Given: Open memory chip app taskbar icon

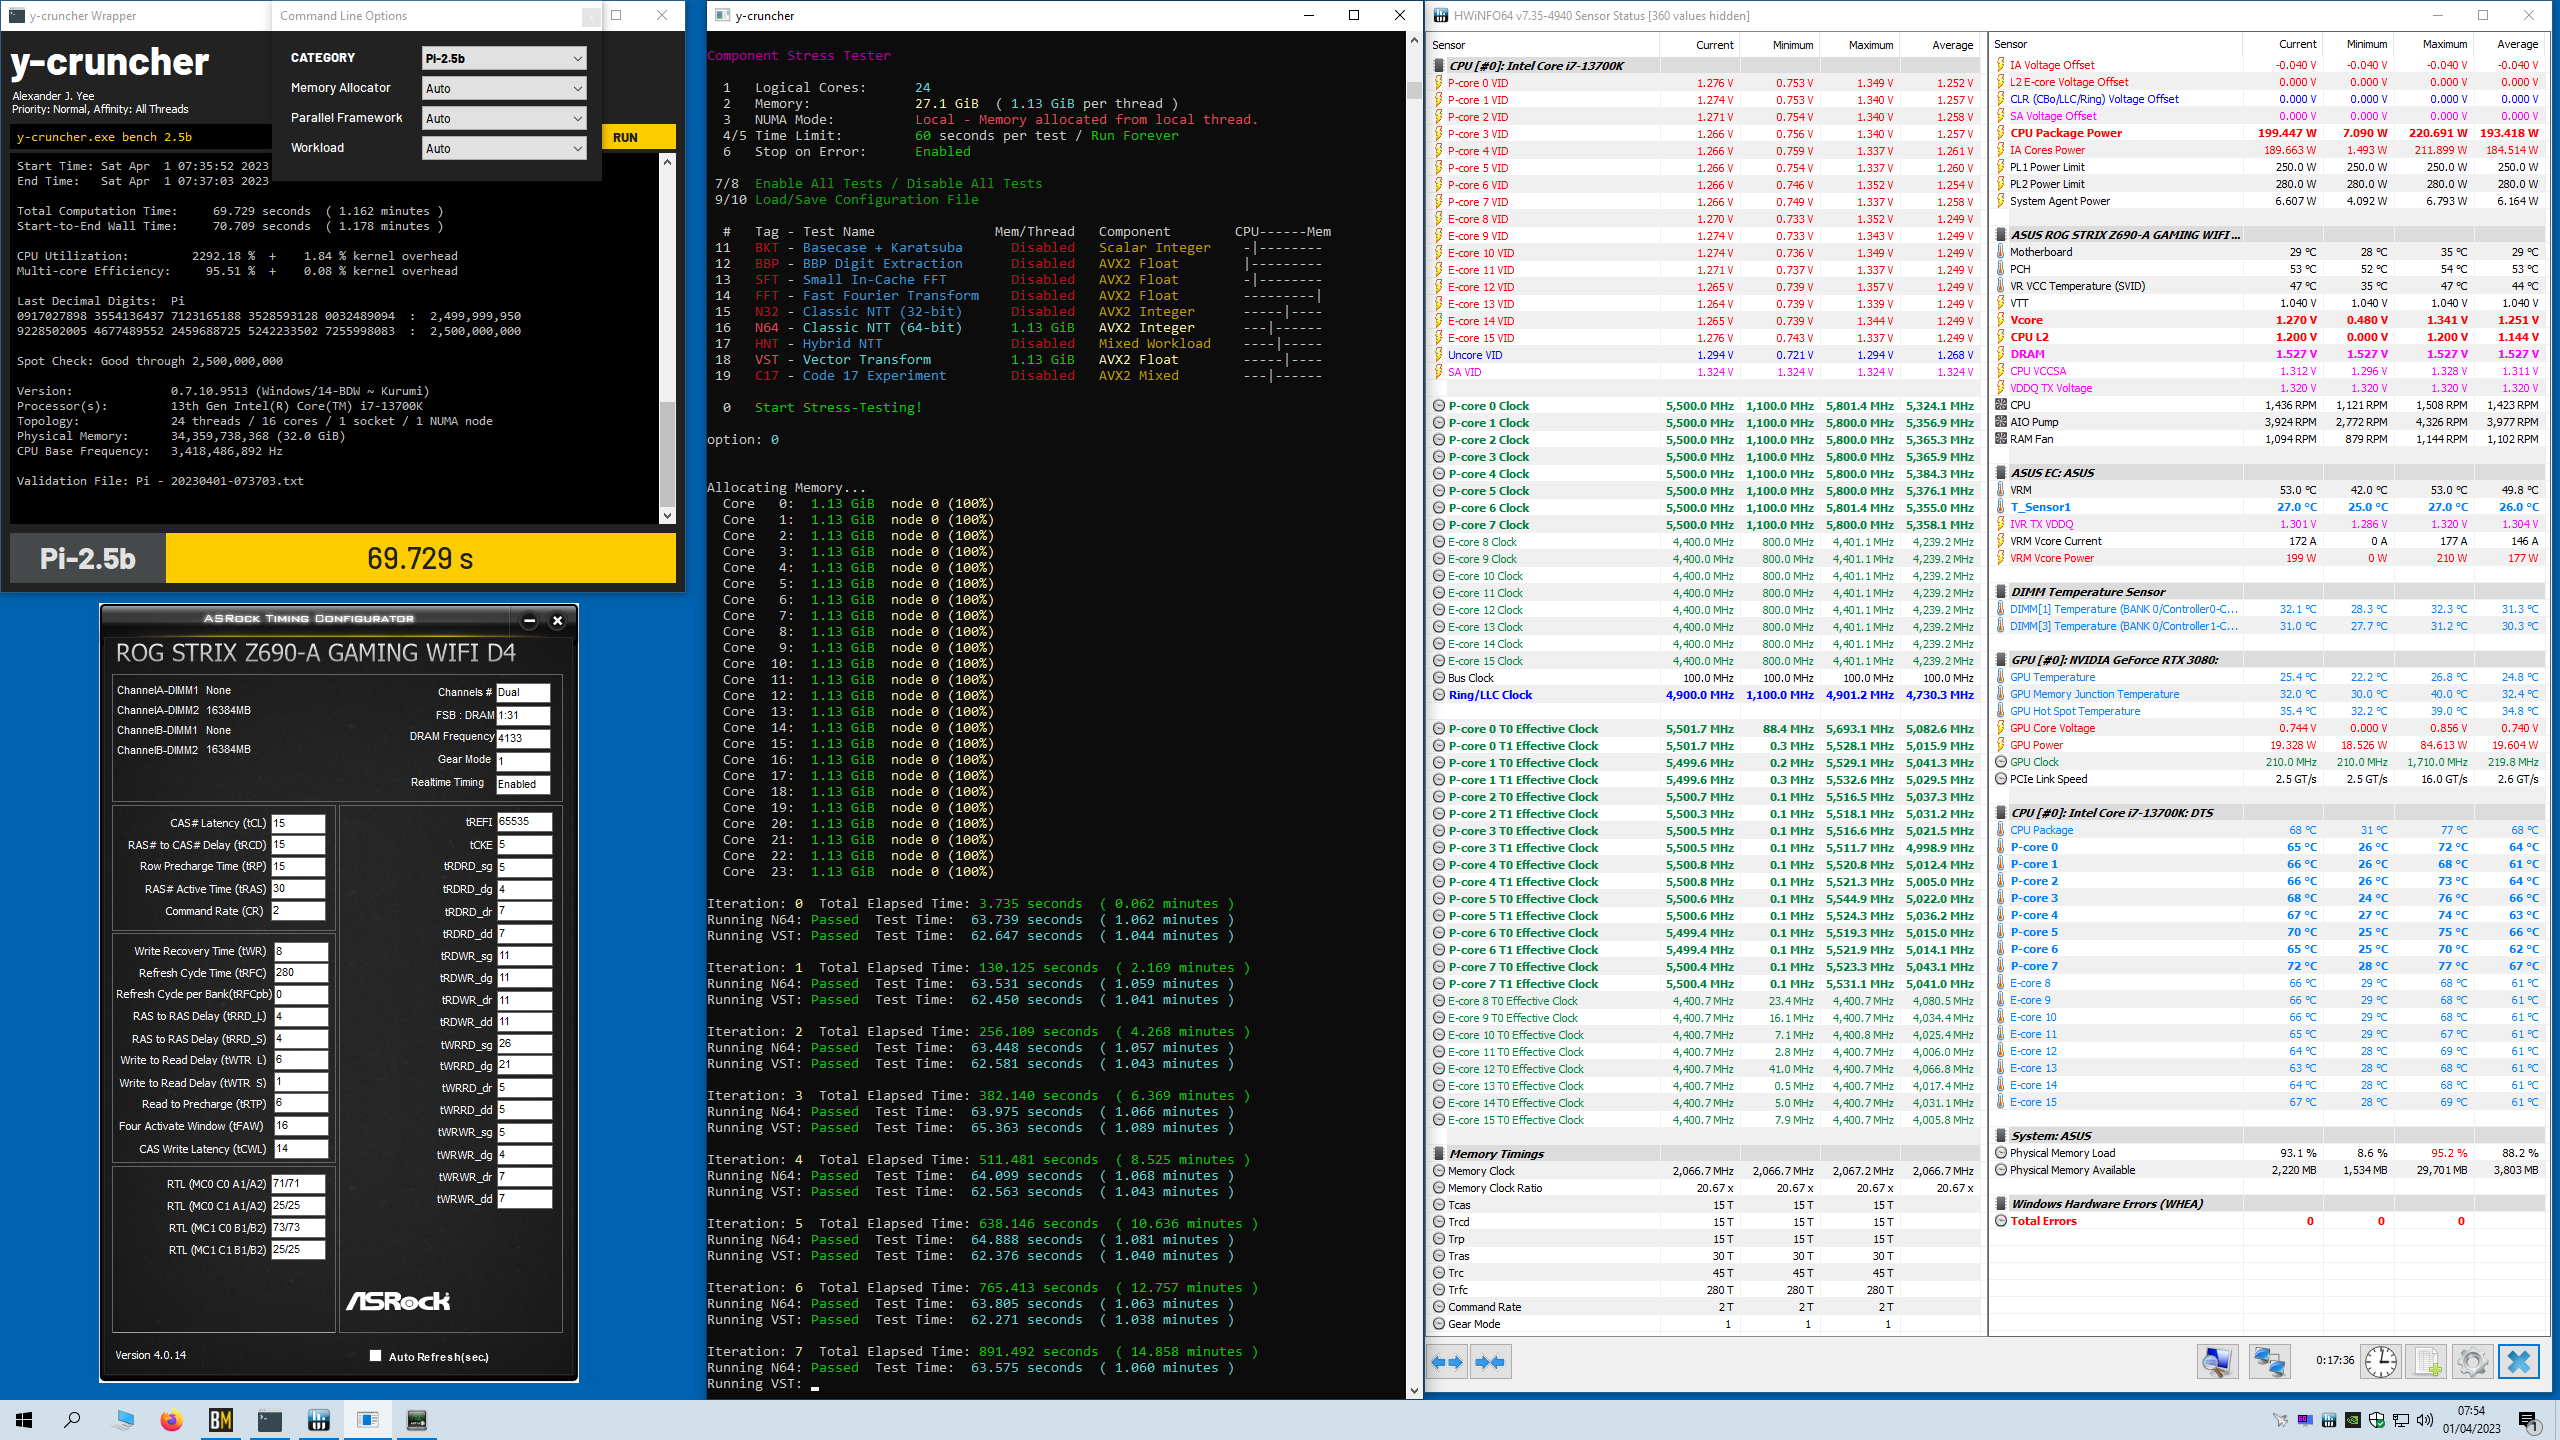Looking at the screenshot, I should (x=416, y=1420).
